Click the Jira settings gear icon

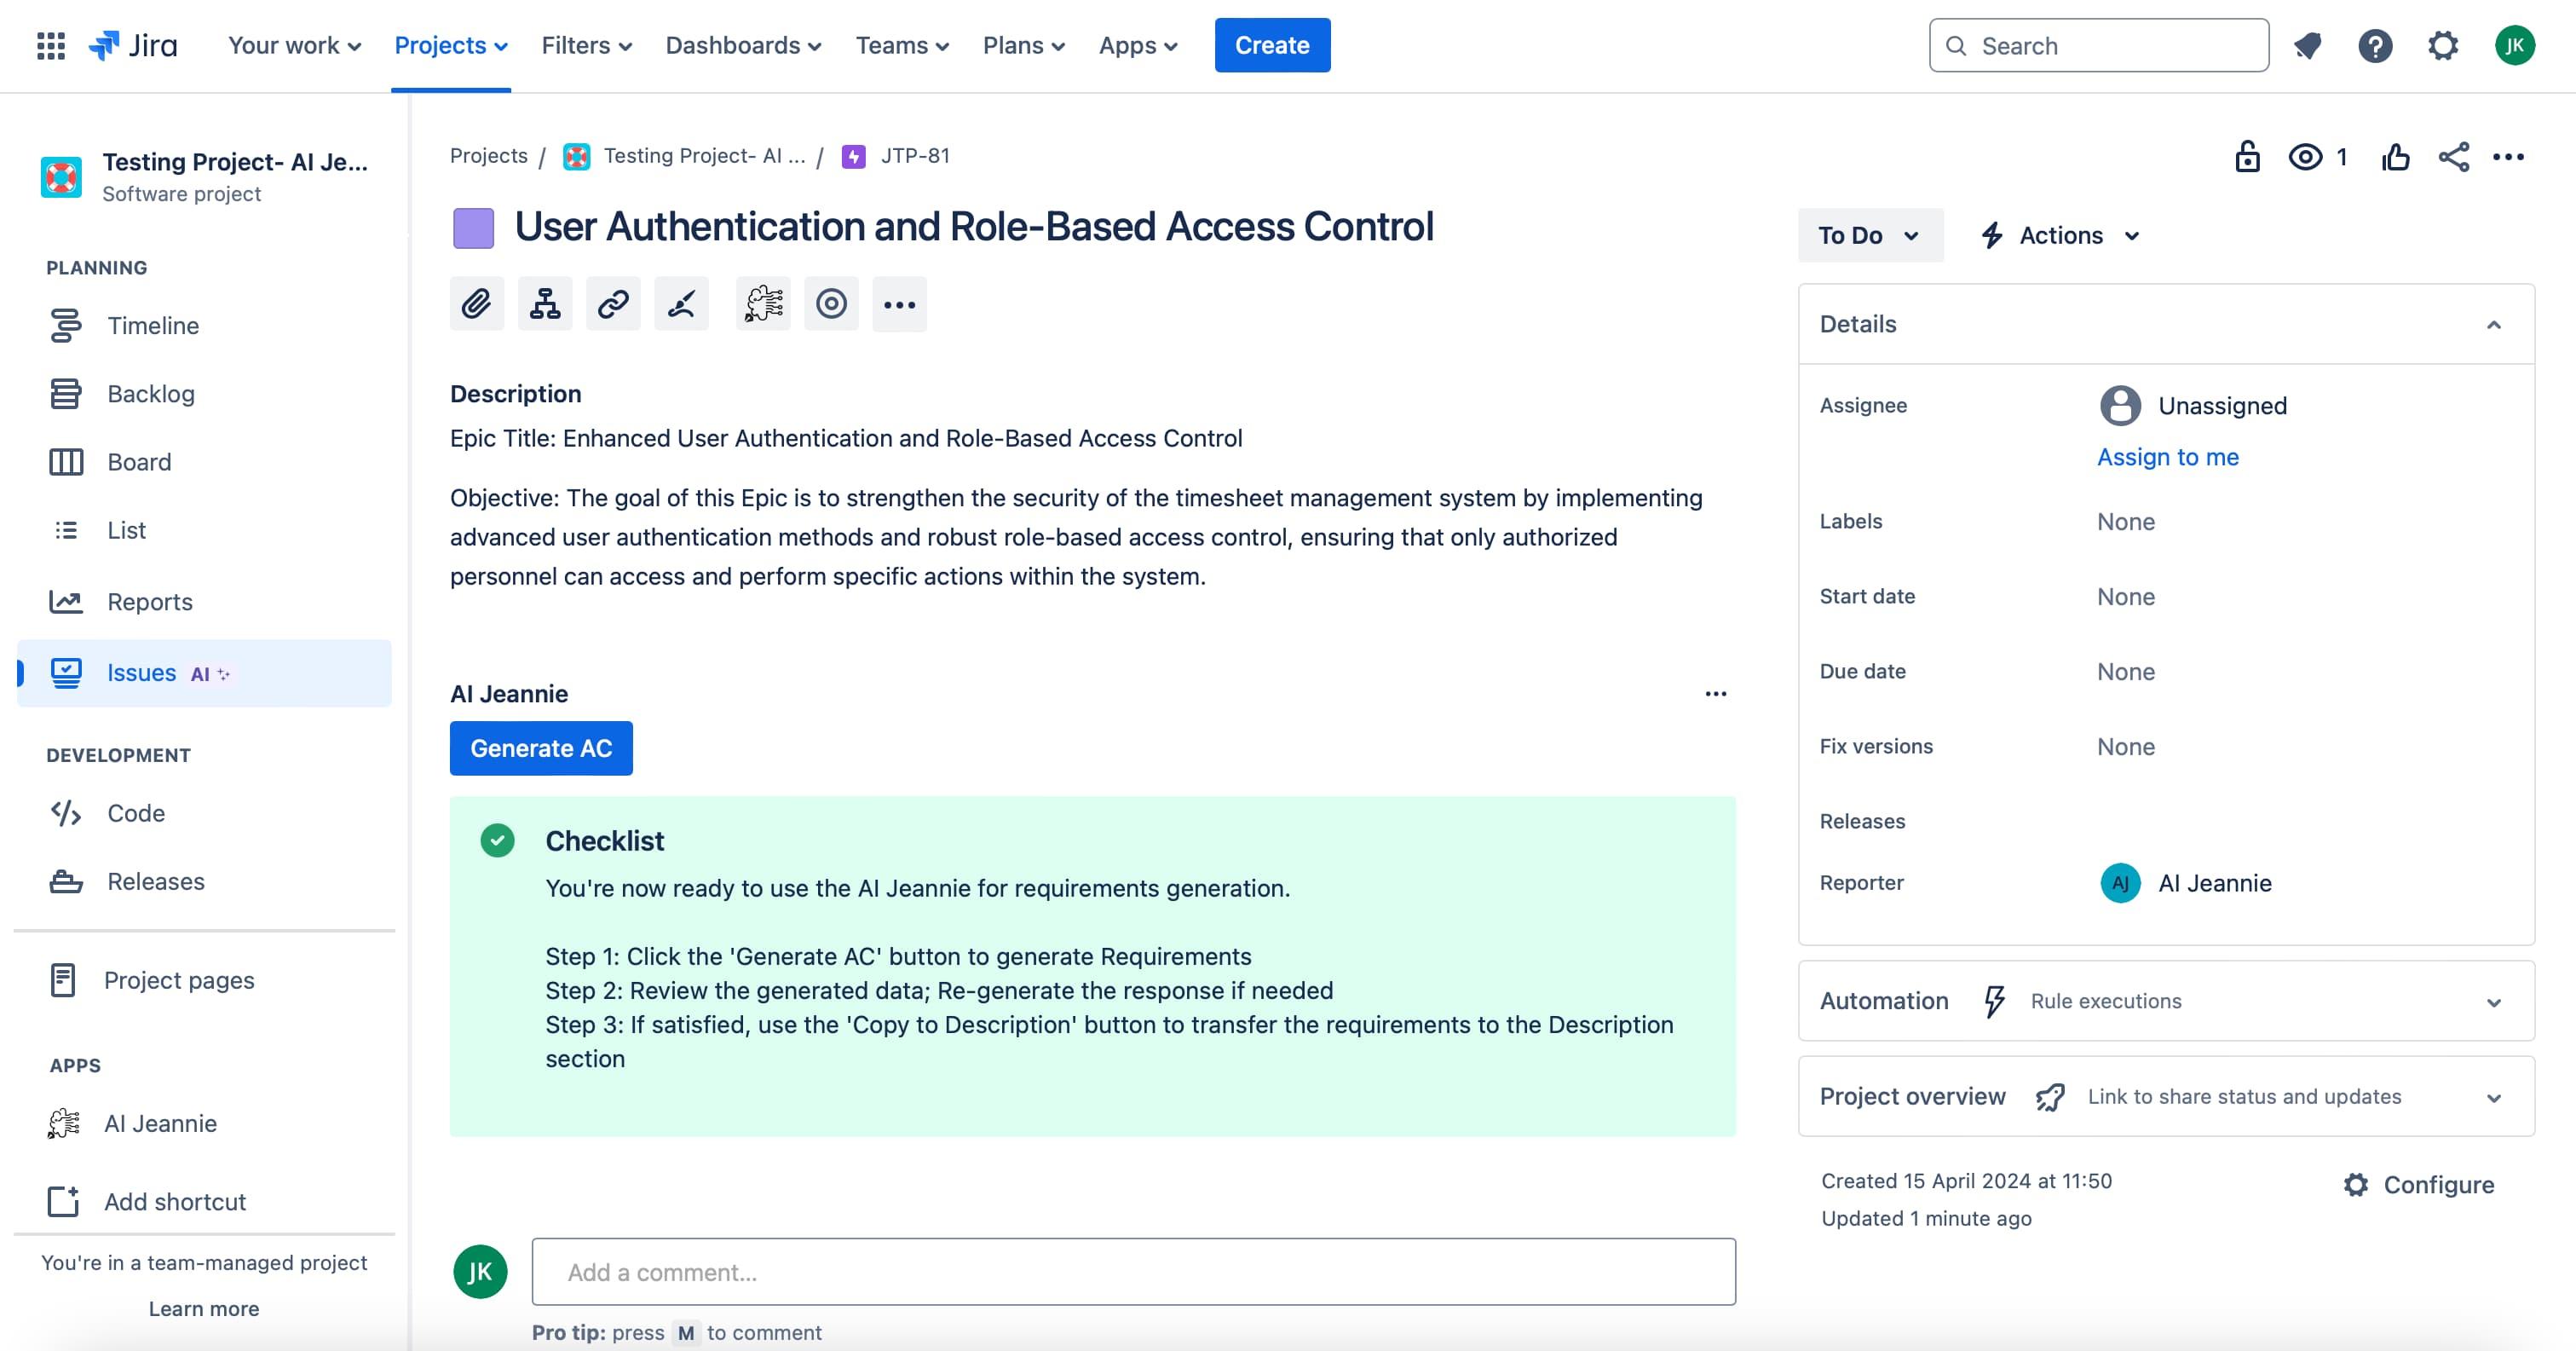(x=2442, y=46)
